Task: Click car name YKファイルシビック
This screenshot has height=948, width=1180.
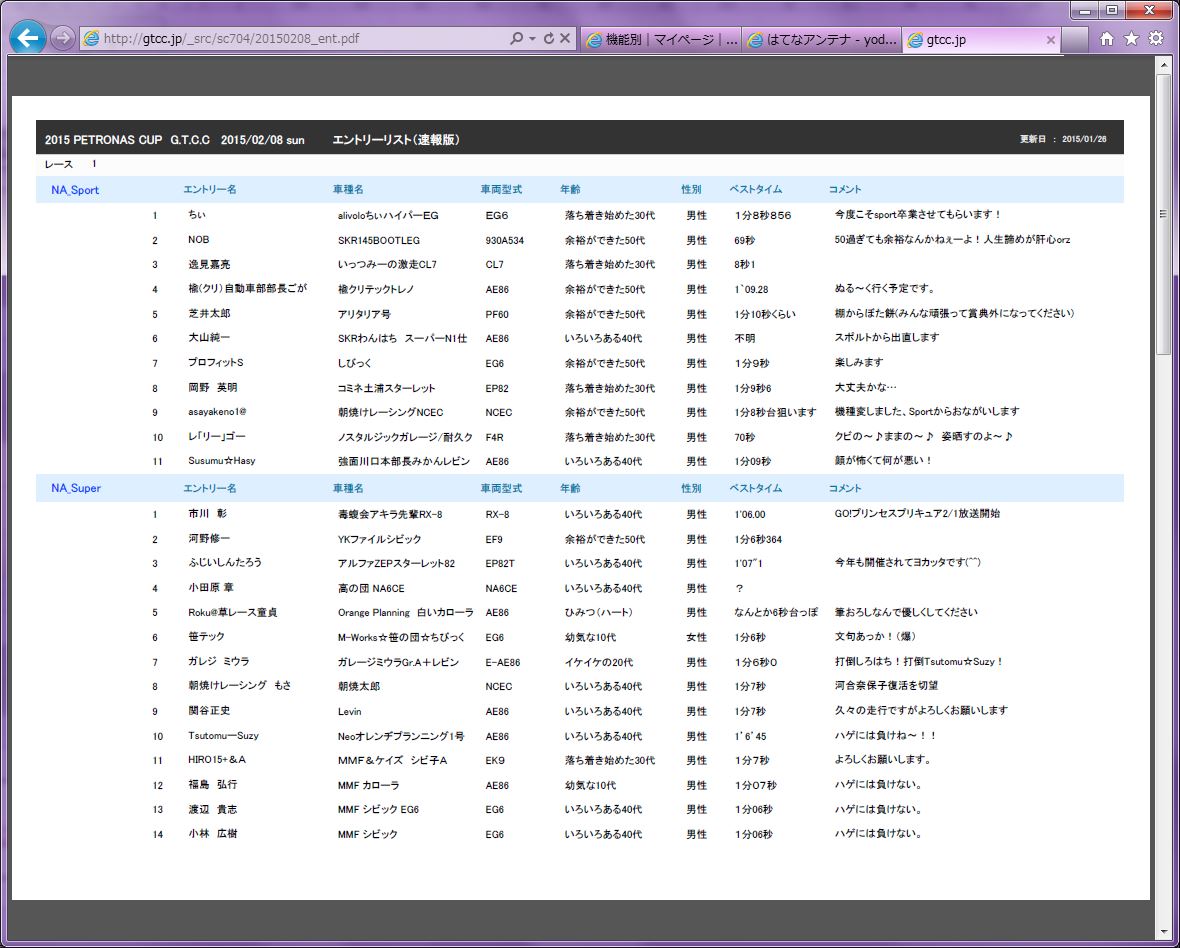Action: coord(379,539)
